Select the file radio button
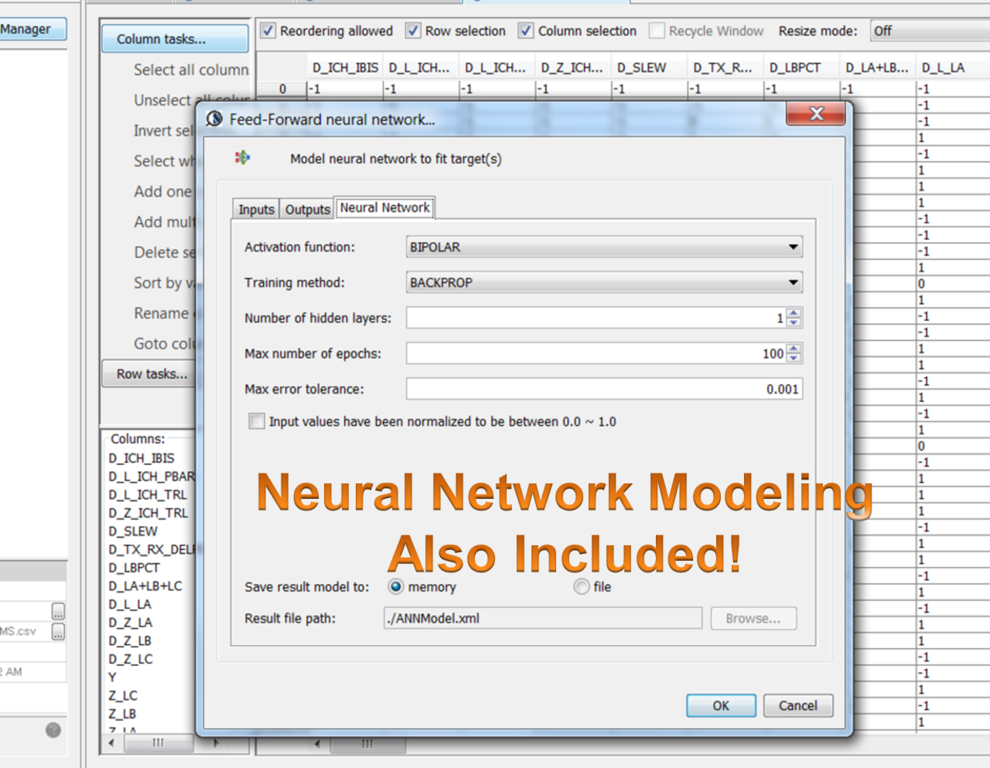This screenshot has height=768, width=990. point(581,587)
